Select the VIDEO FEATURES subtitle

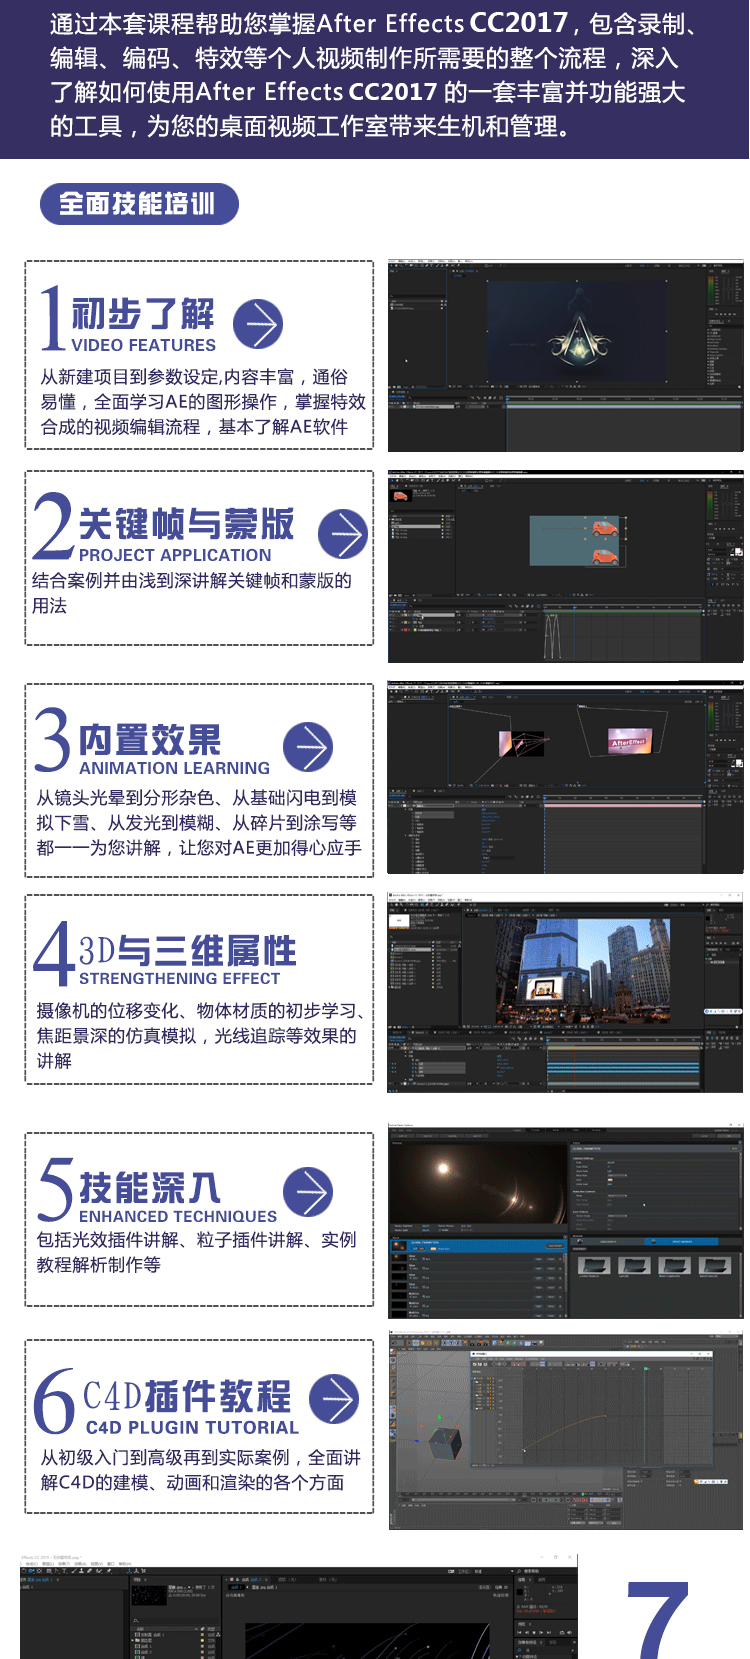coord(143,345)
